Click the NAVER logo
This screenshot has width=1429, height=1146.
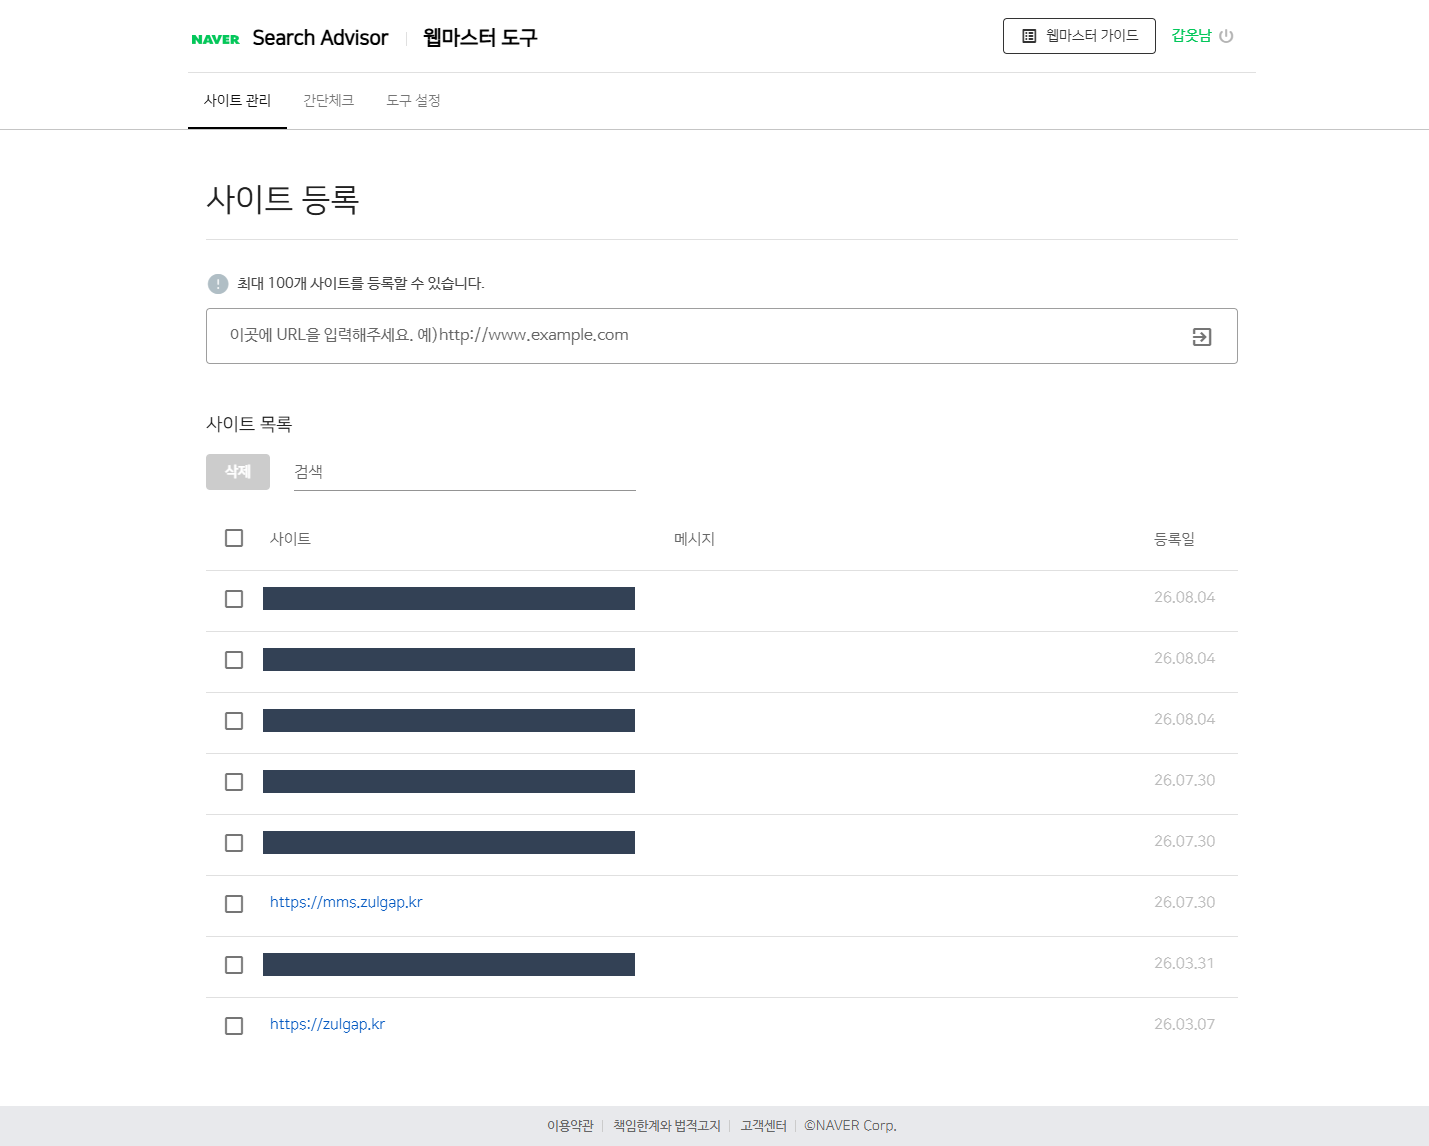click(215, 39)
